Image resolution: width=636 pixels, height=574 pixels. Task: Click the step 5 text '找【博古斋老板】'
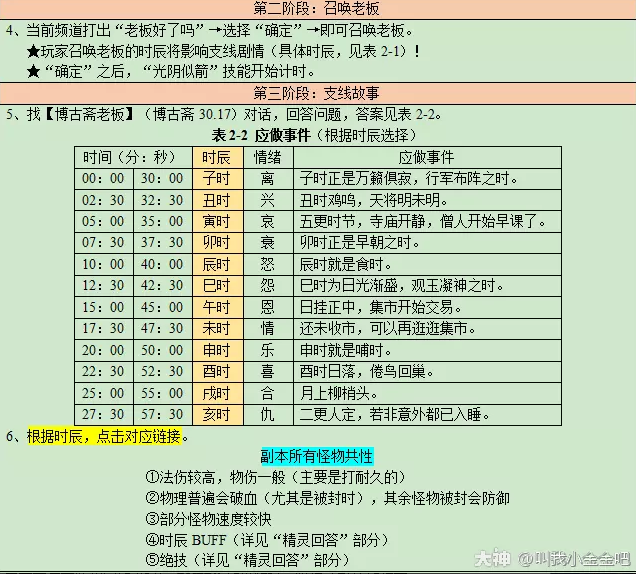point(81,114)
